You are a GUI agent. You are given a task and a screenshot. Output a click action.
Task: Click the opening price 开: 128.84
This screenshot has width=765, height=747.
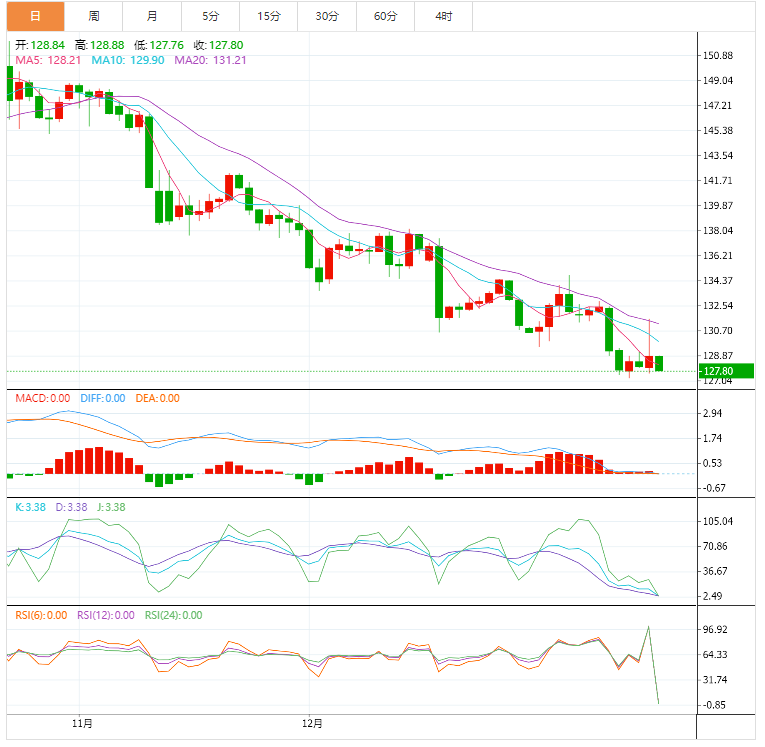(40, 45)
